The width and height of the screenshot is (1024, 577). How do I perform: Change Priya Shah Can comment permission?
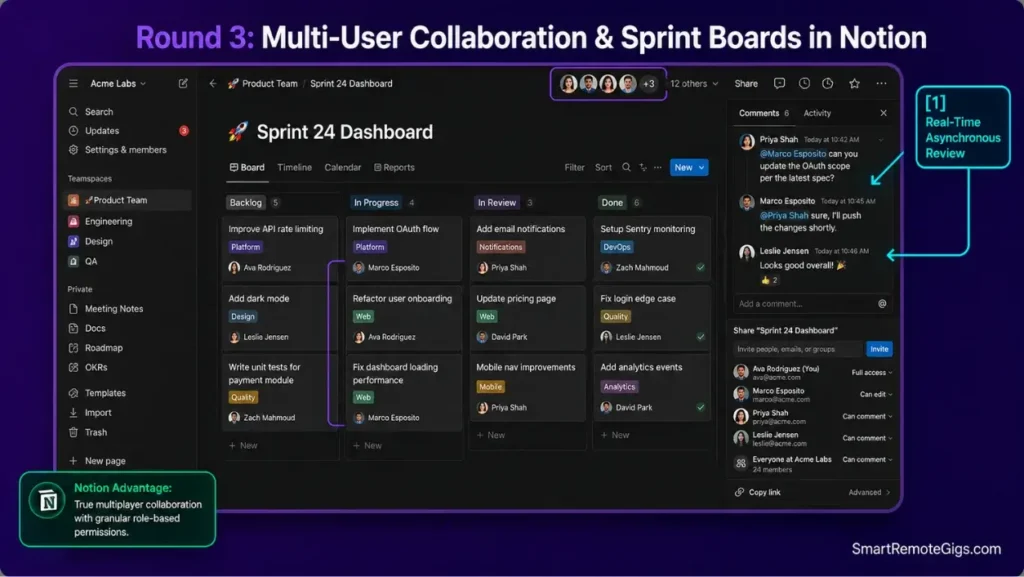(867, 416)
